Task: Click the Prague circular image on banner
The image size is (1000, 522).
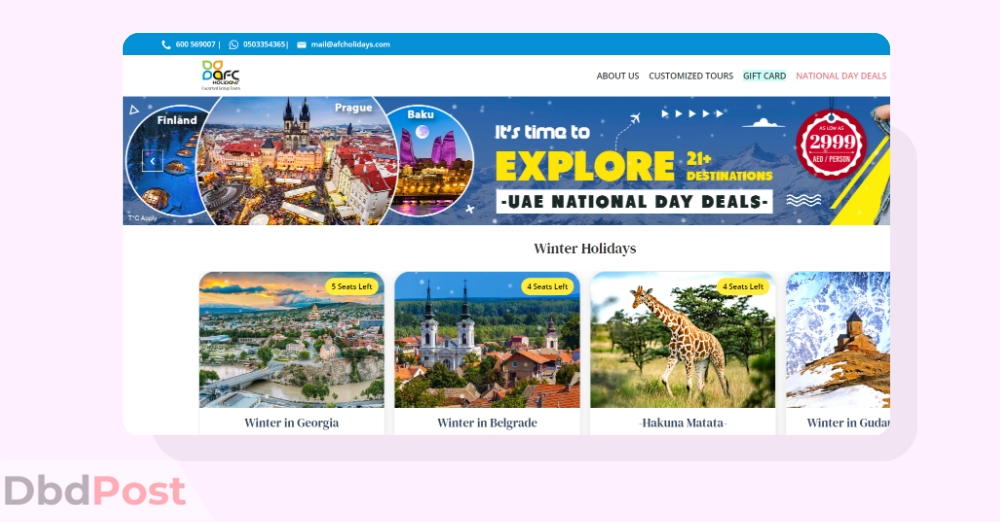Action: coord(297,161)
